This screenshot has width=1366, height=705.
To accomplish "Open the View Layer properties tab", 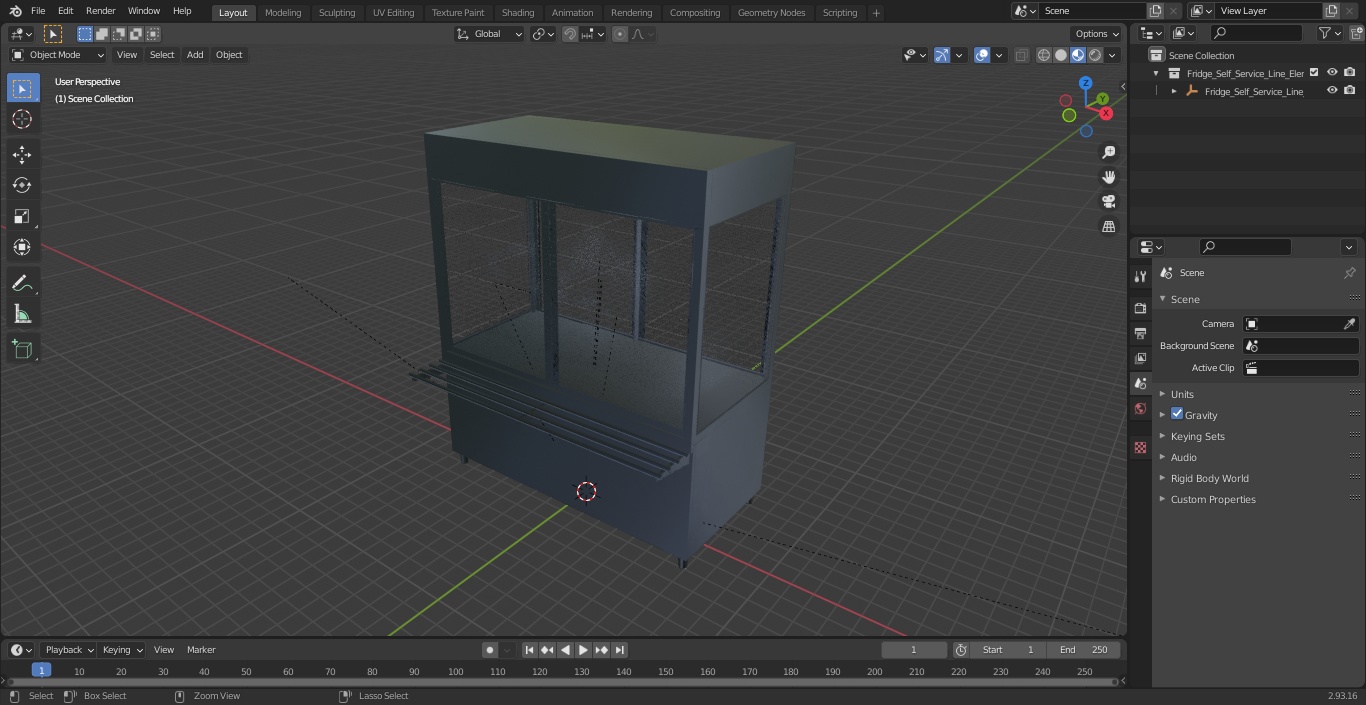I will pyautogui.click(x=1140, y=358).
